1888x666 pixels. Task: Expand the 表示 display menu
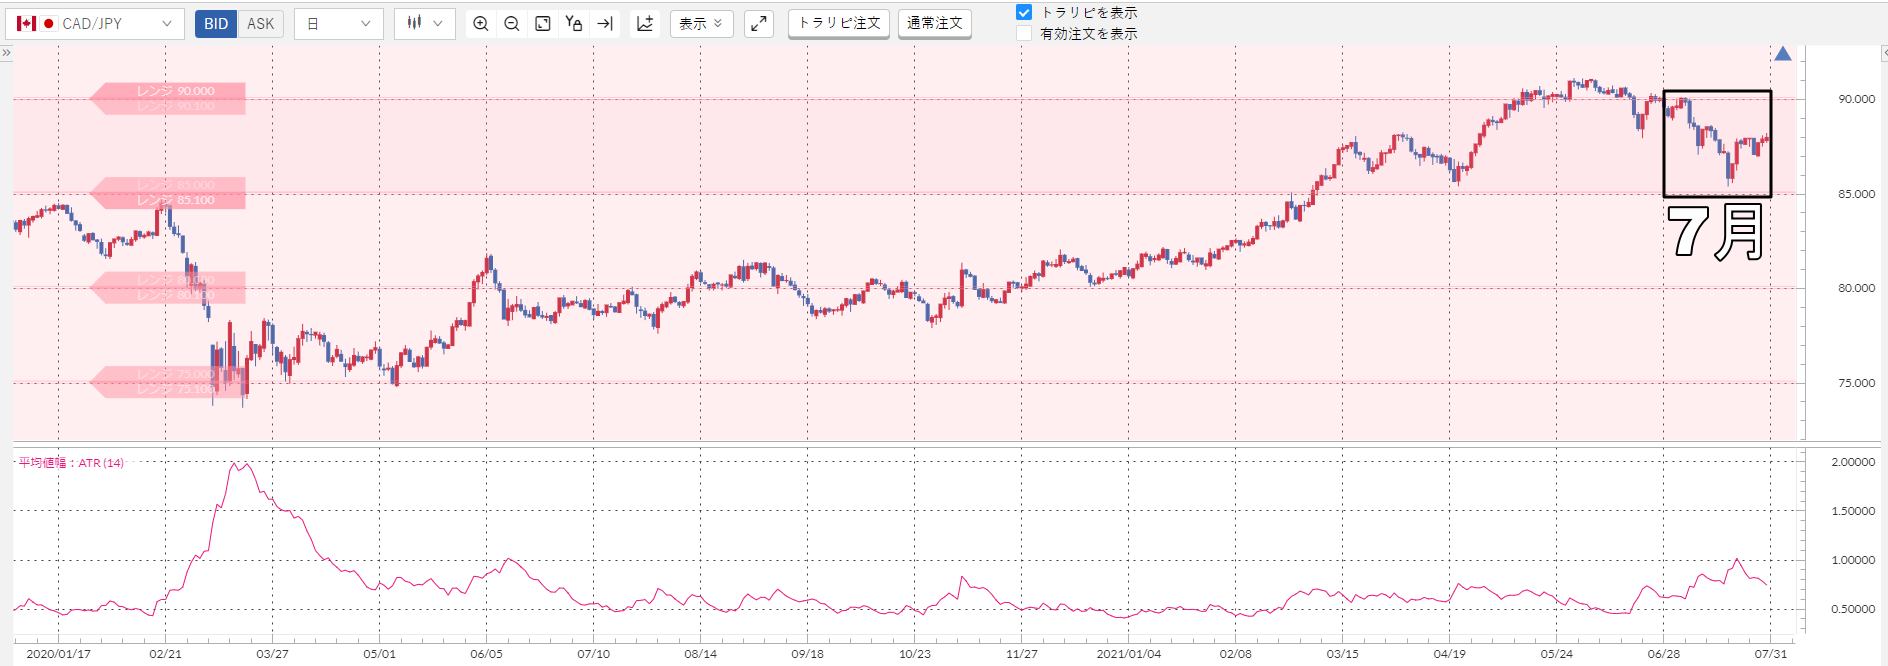pos(701,24)
